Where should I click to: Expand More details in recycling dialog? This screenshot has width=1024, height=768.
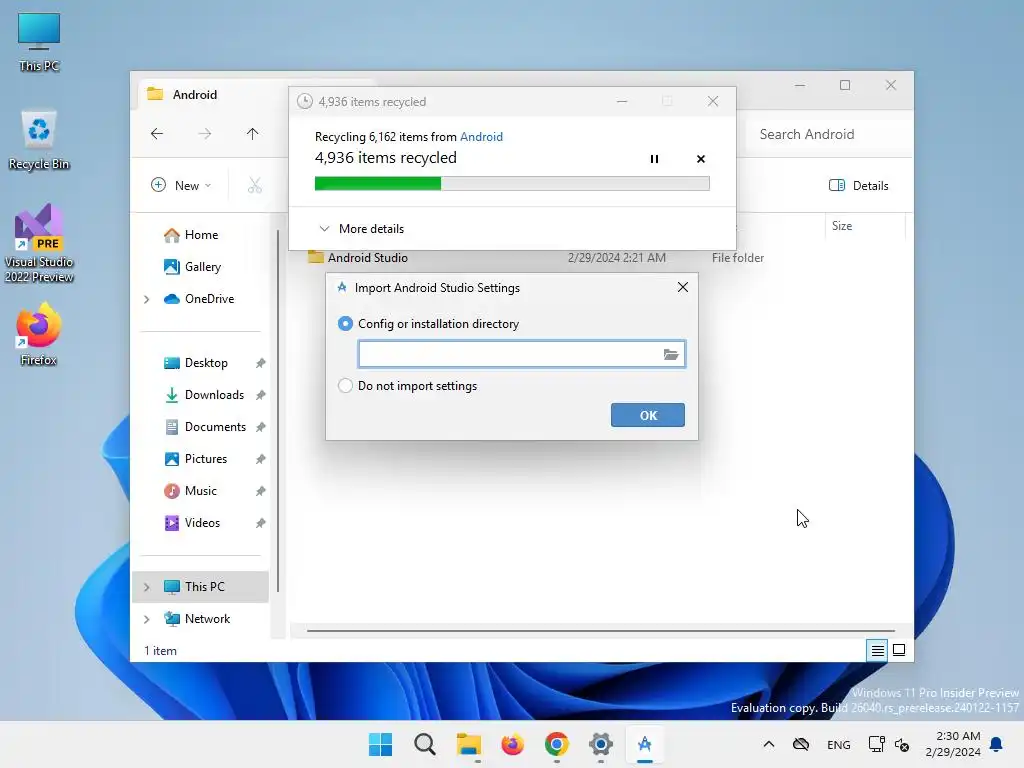tap(361, 229)
